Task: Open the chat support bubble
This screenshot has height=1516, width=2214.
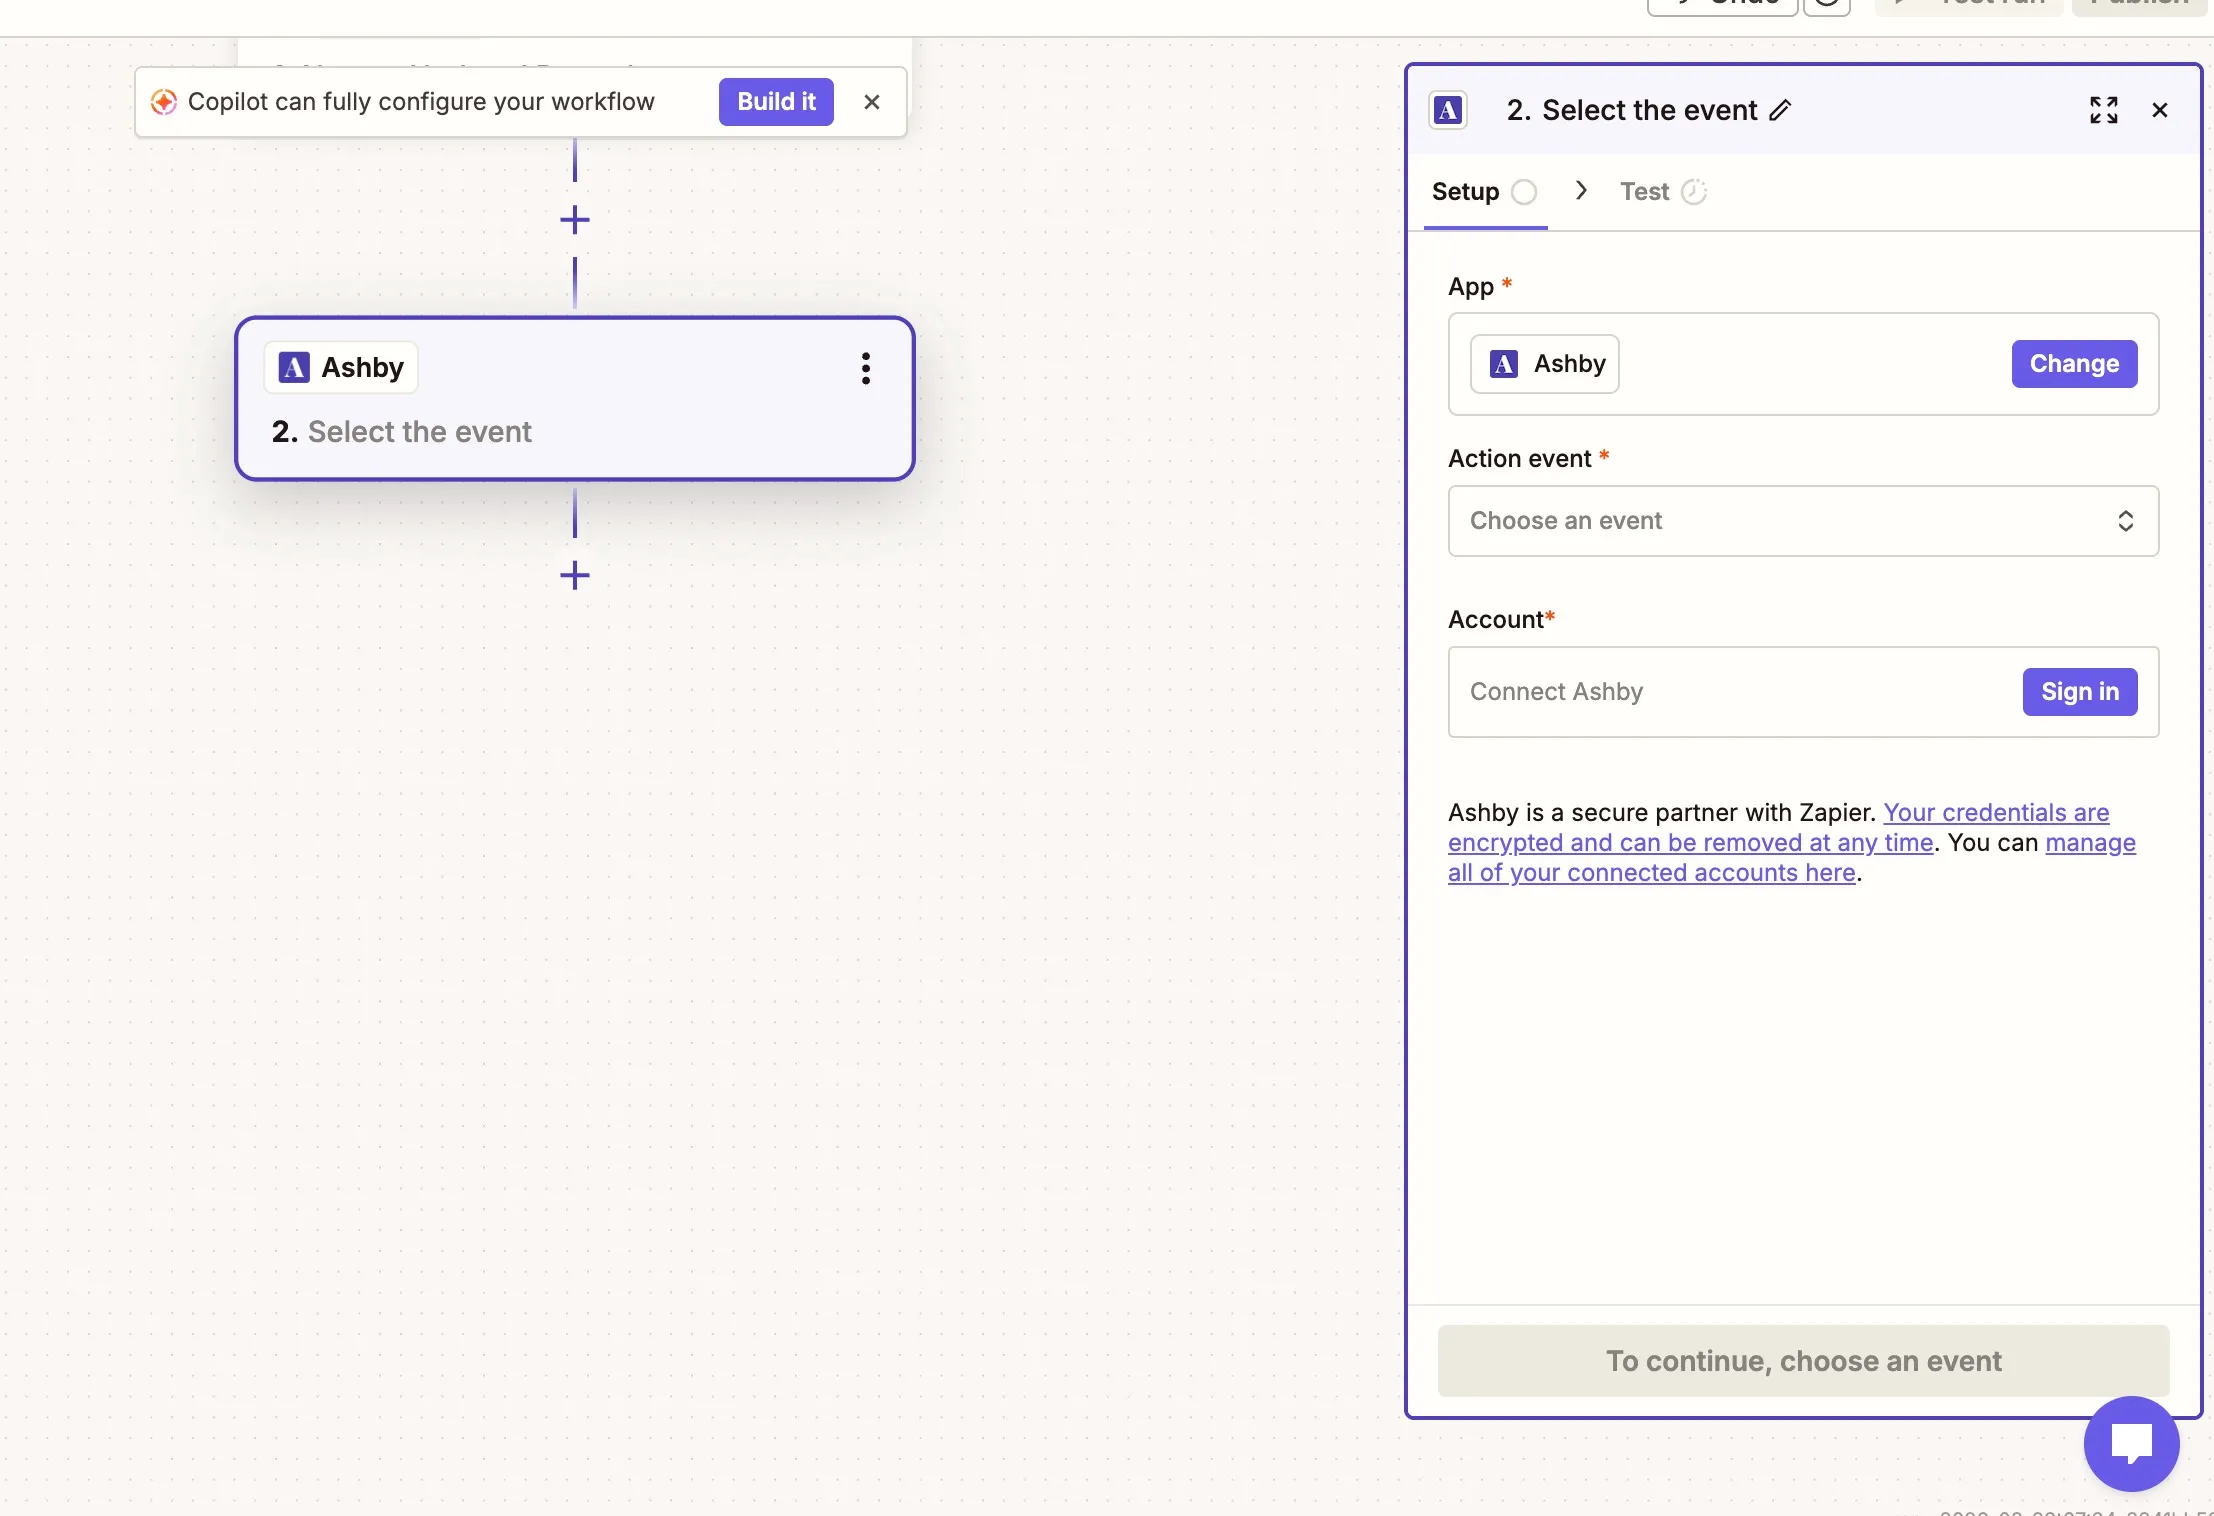Action: pos(2131,1443)
